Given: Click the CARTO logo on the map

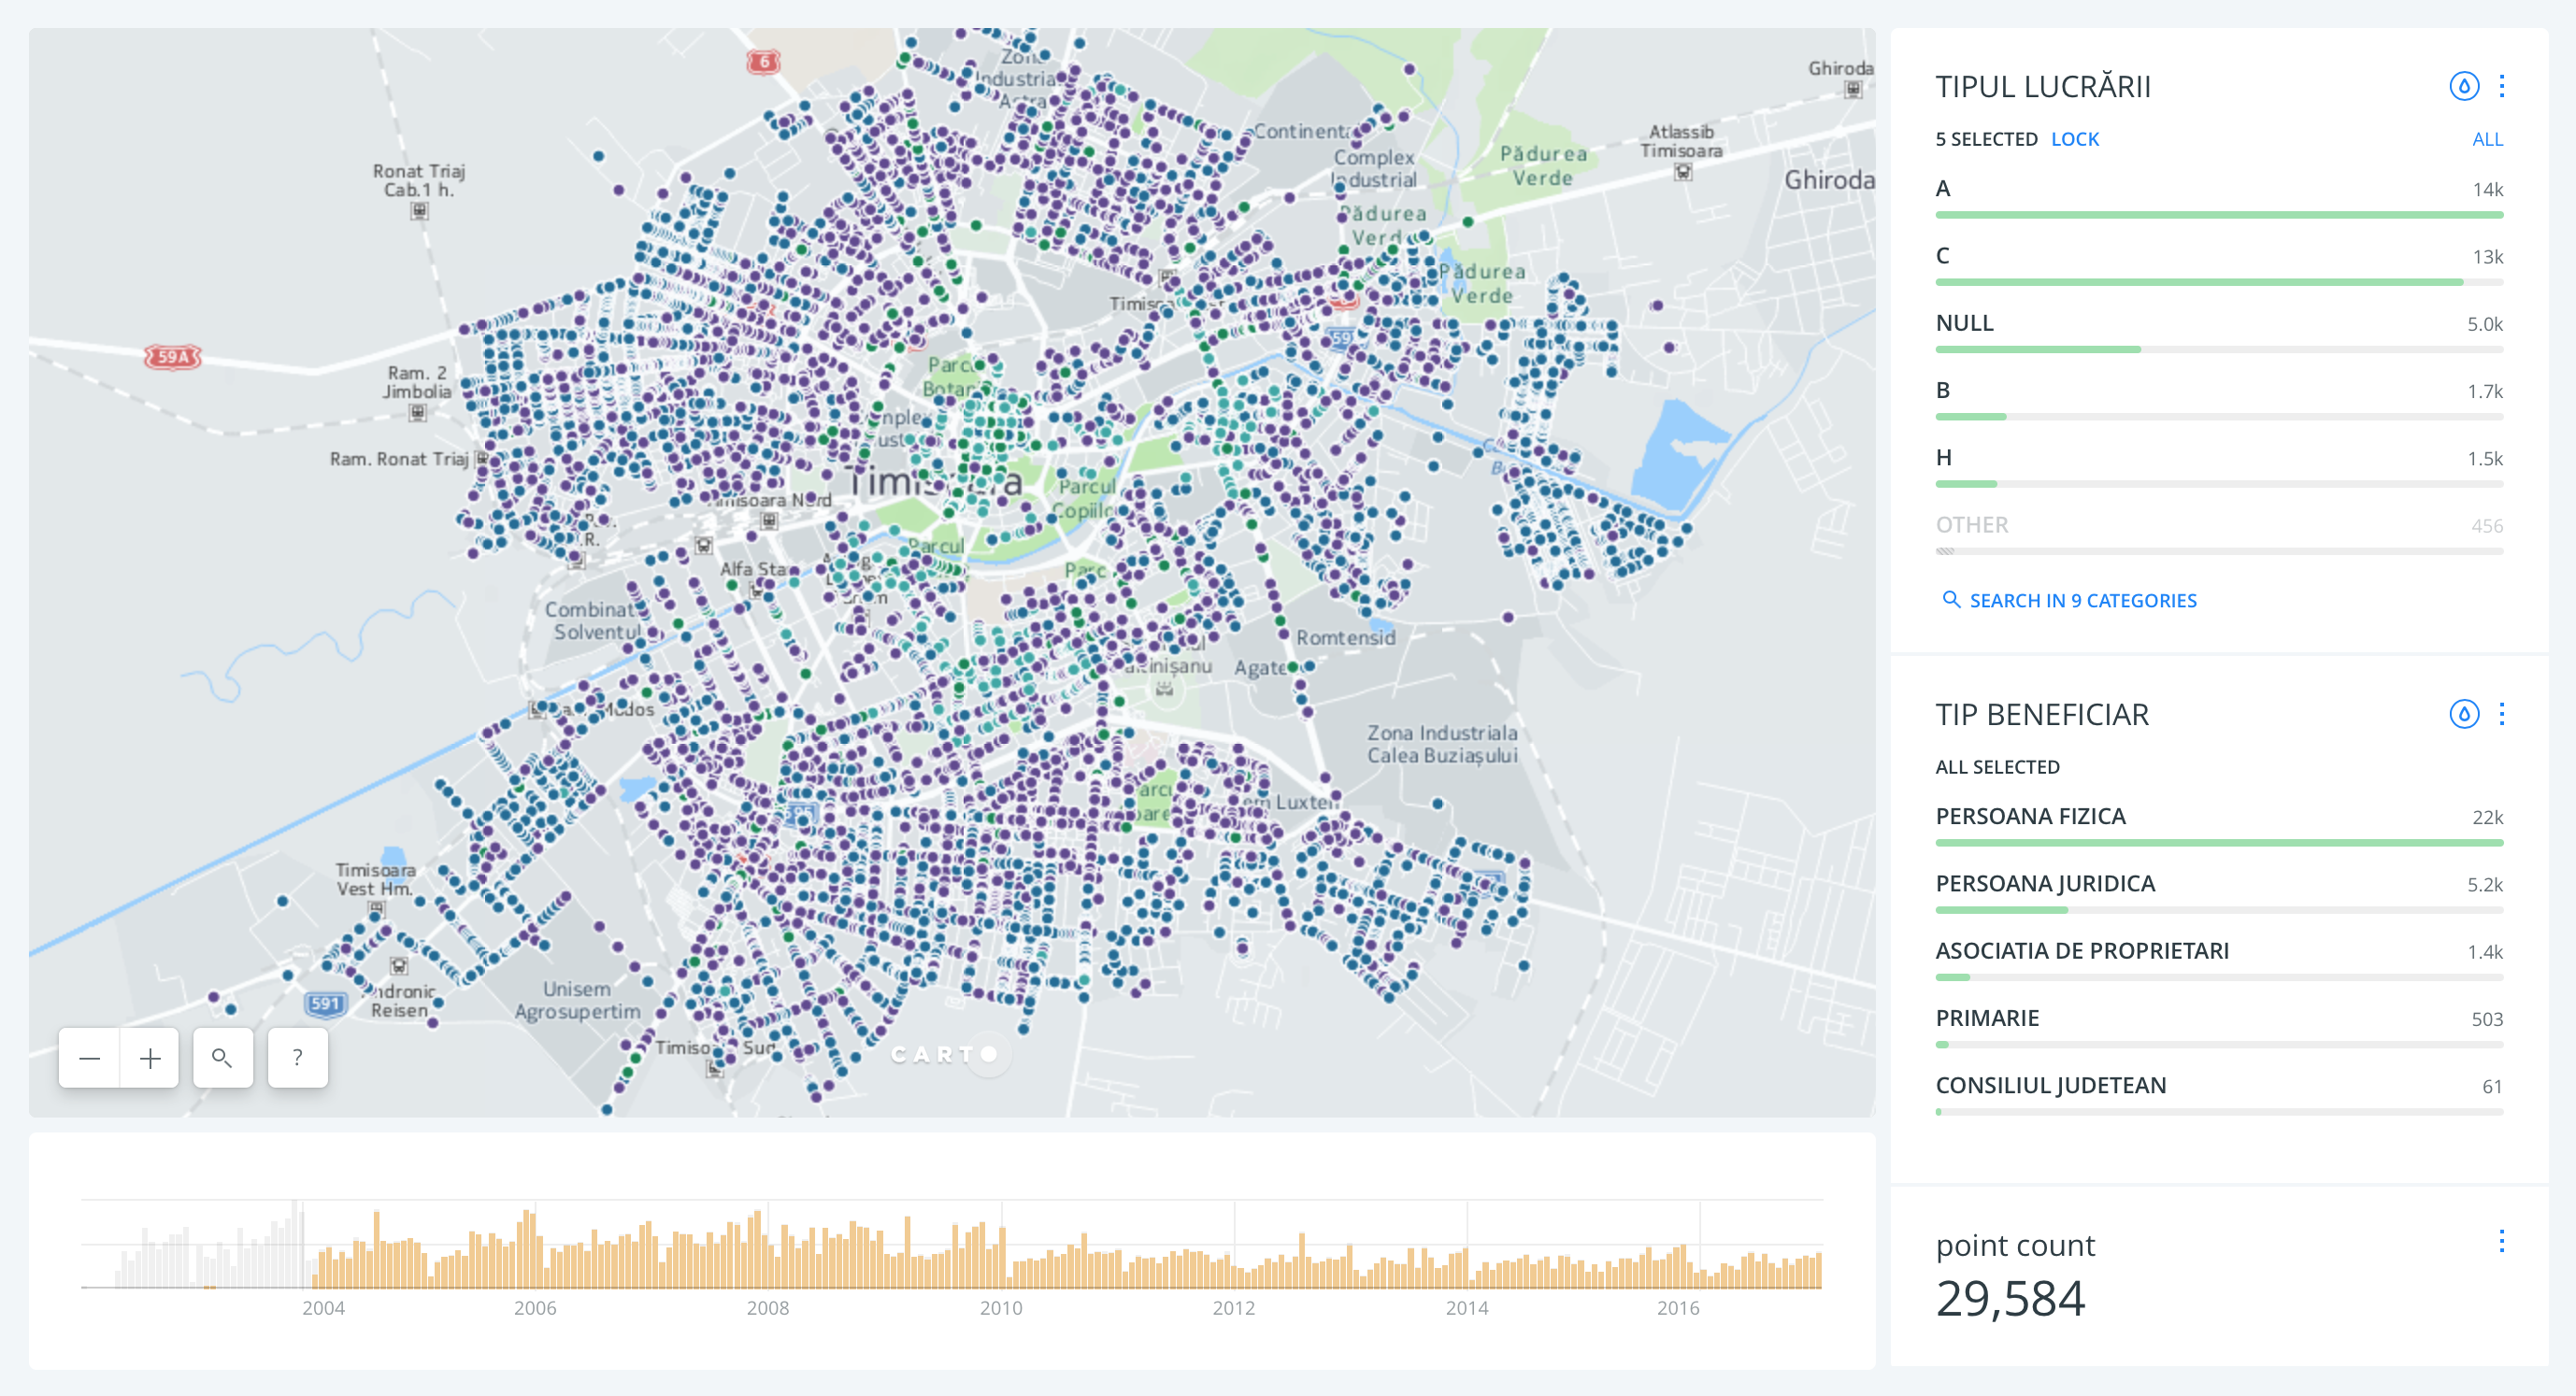Looking at the screenshot, I should tap(943, 1054).
